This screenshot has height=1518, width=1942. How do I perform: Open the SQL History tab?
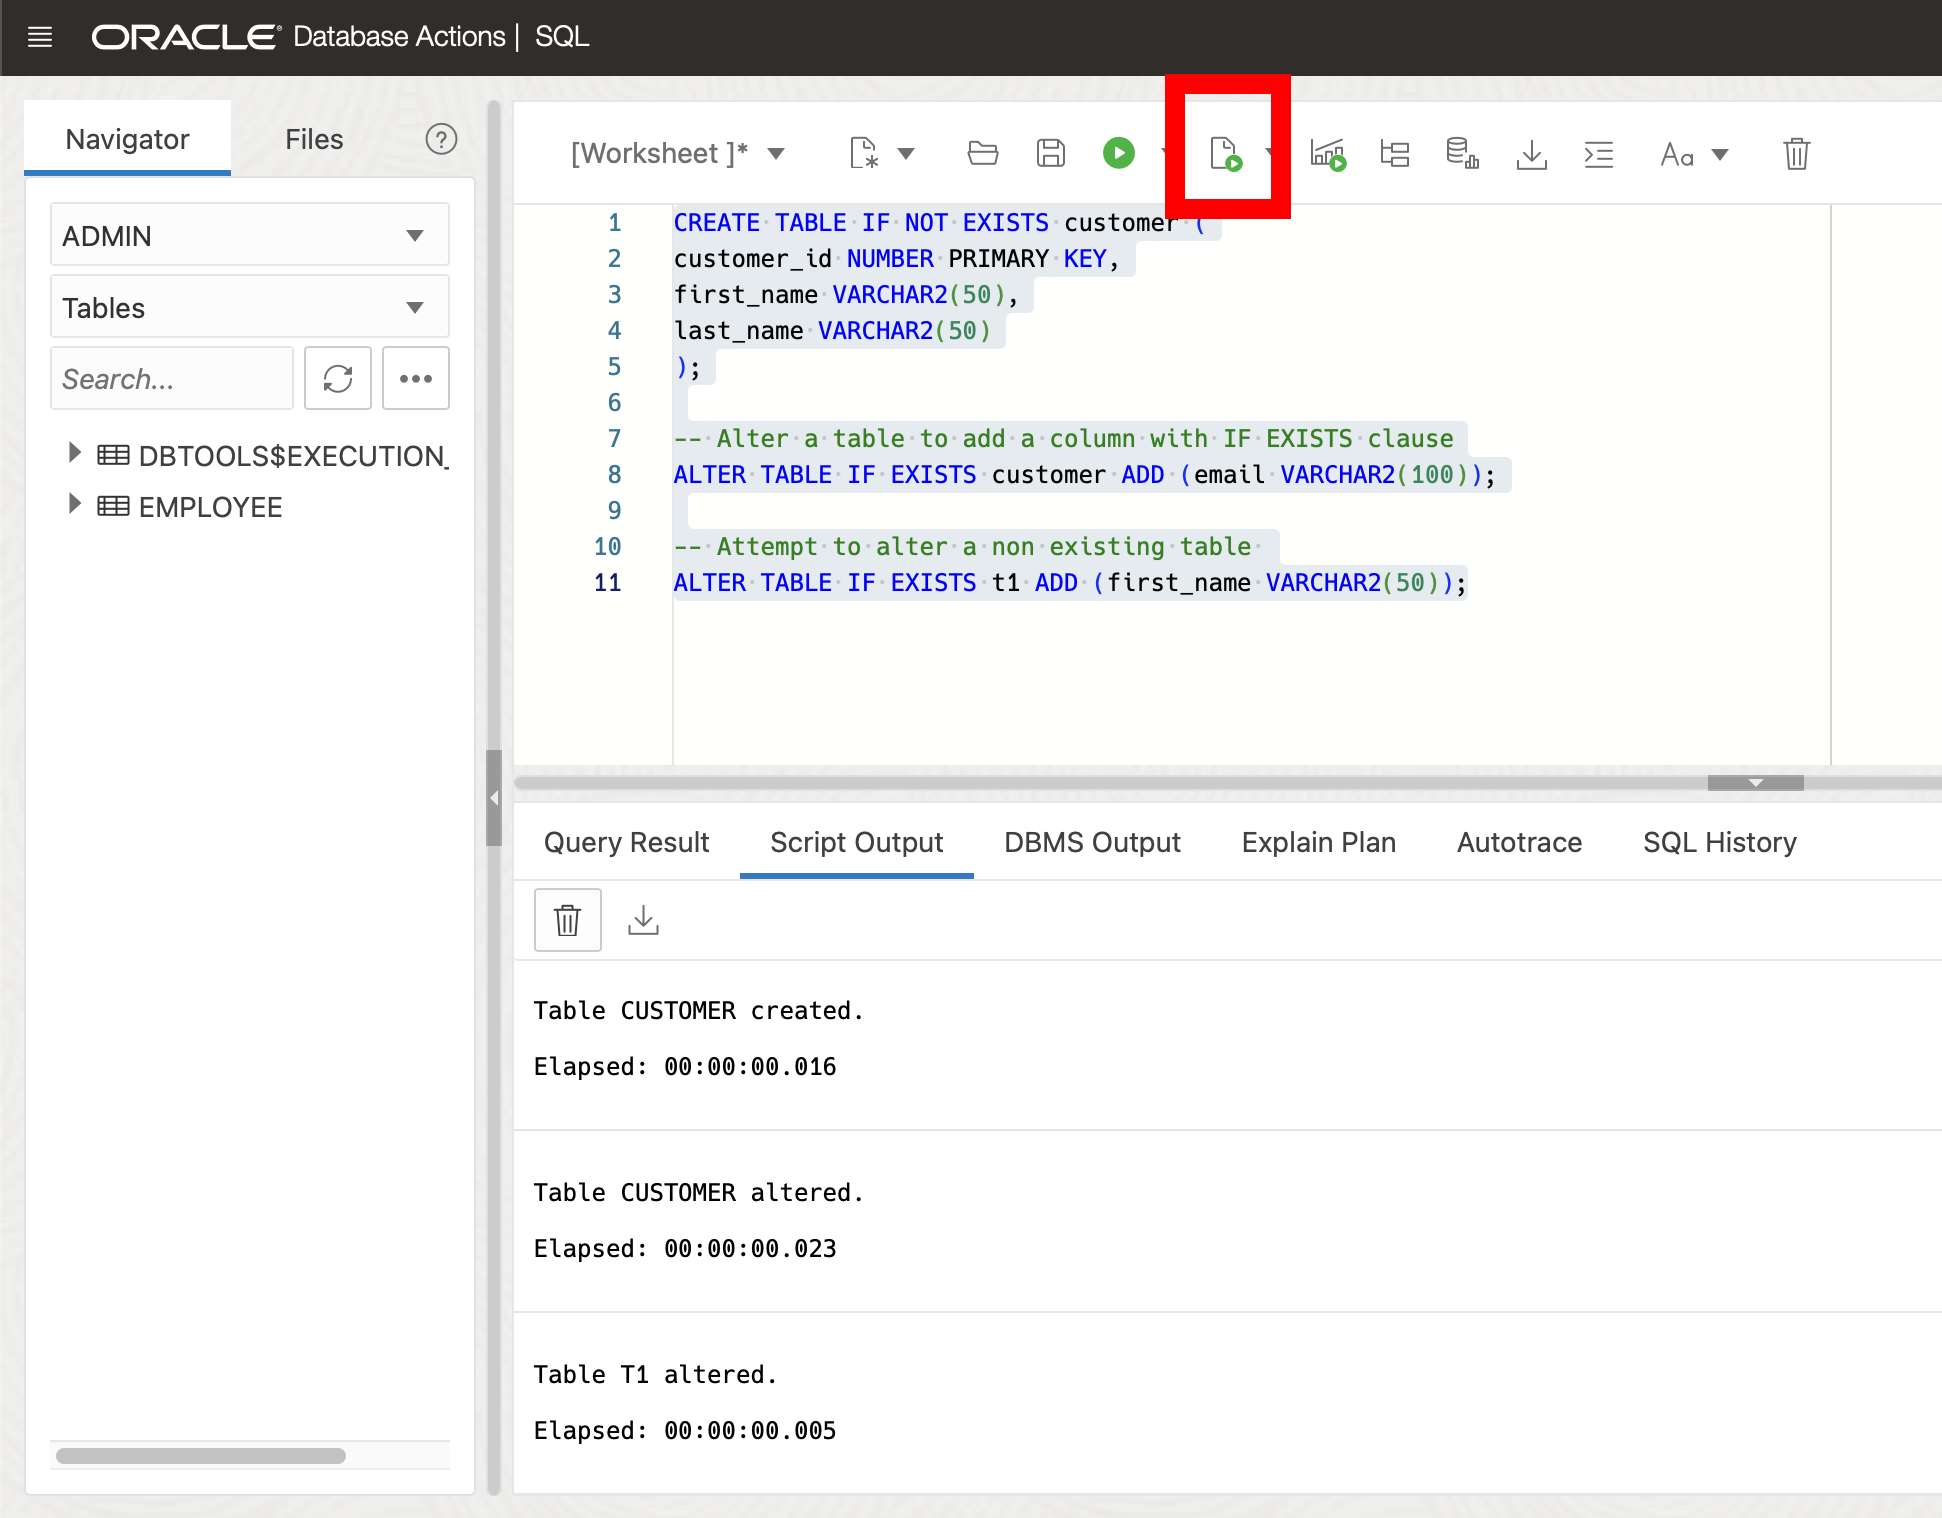tap(1719, 842)
